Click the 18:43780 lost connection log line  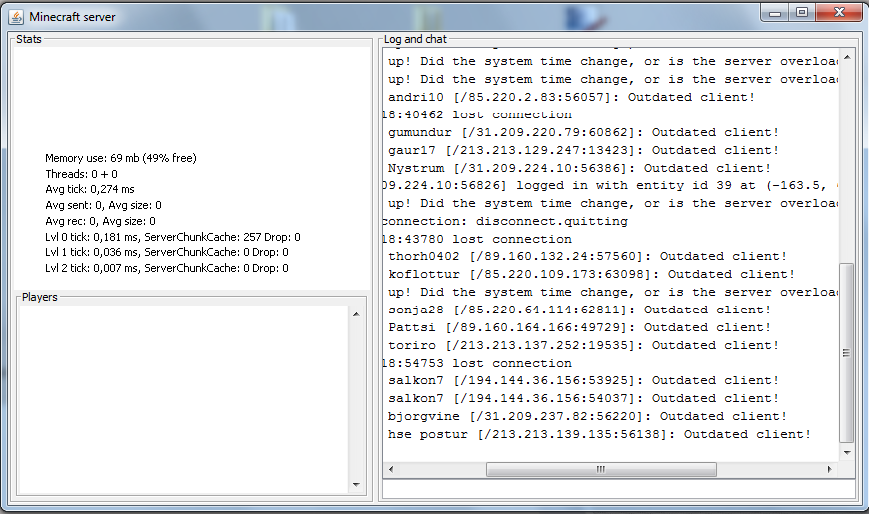coord(478,239)
